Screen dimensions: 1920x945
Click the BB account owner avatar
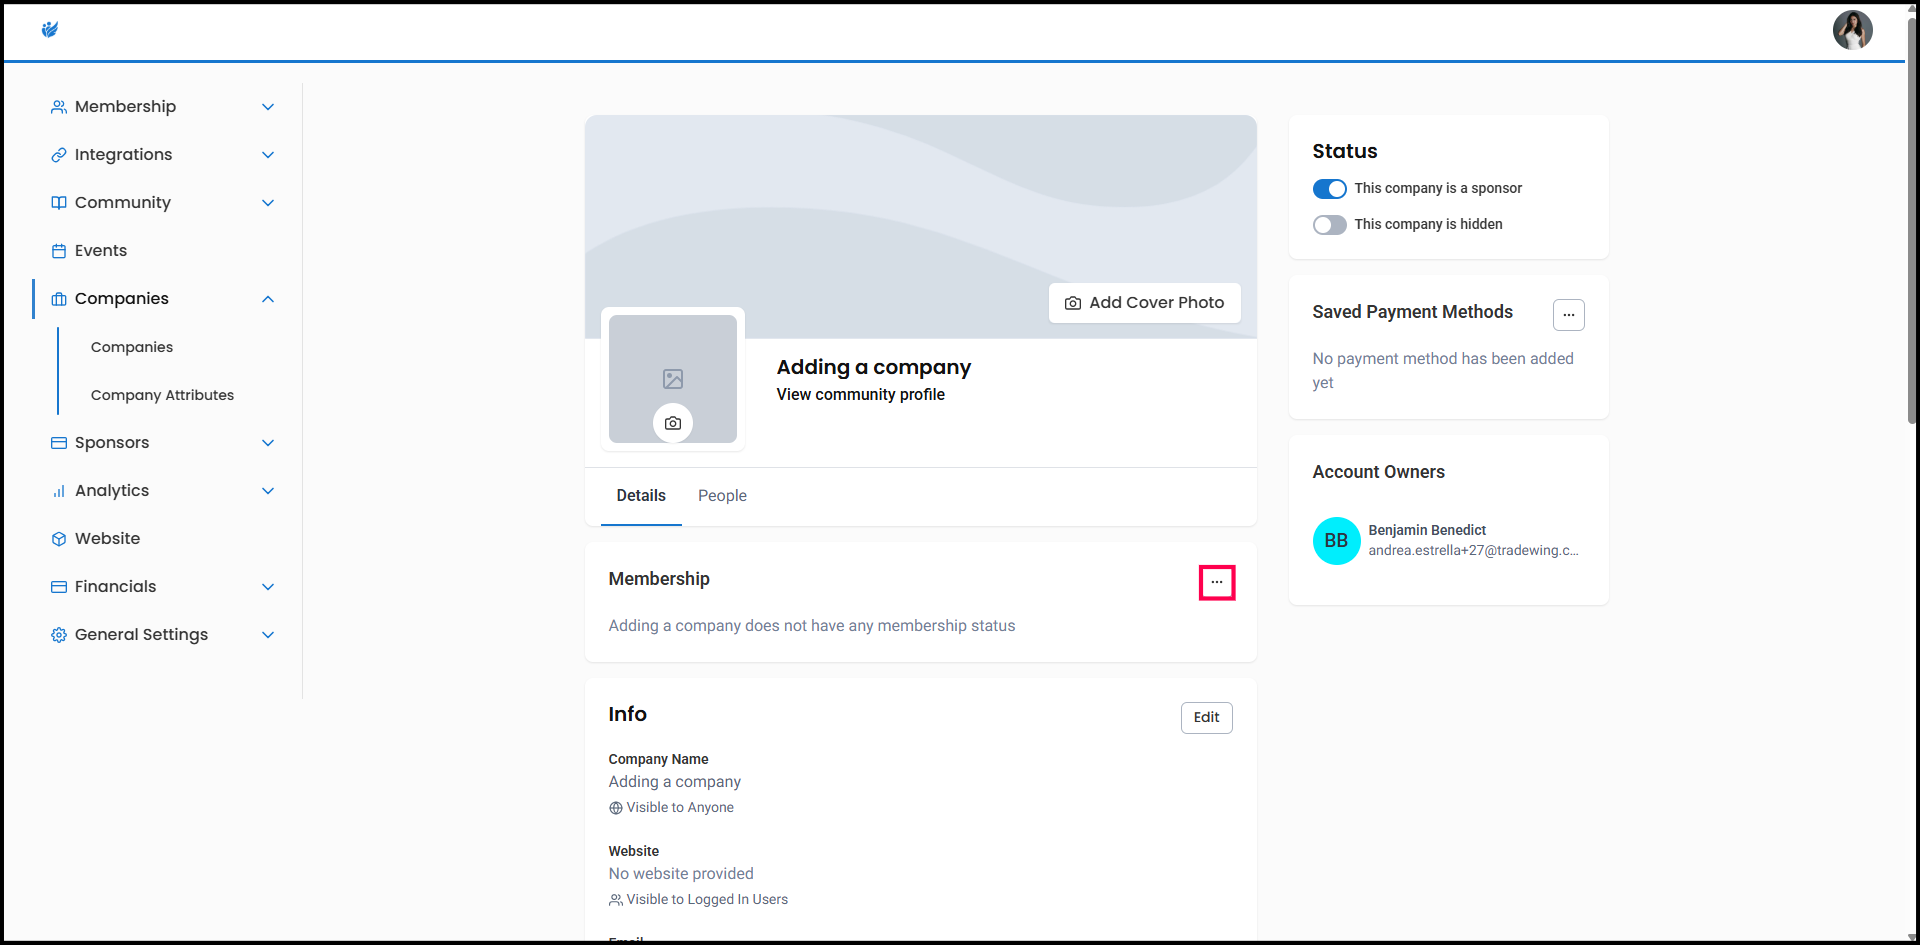(1336, 541)
